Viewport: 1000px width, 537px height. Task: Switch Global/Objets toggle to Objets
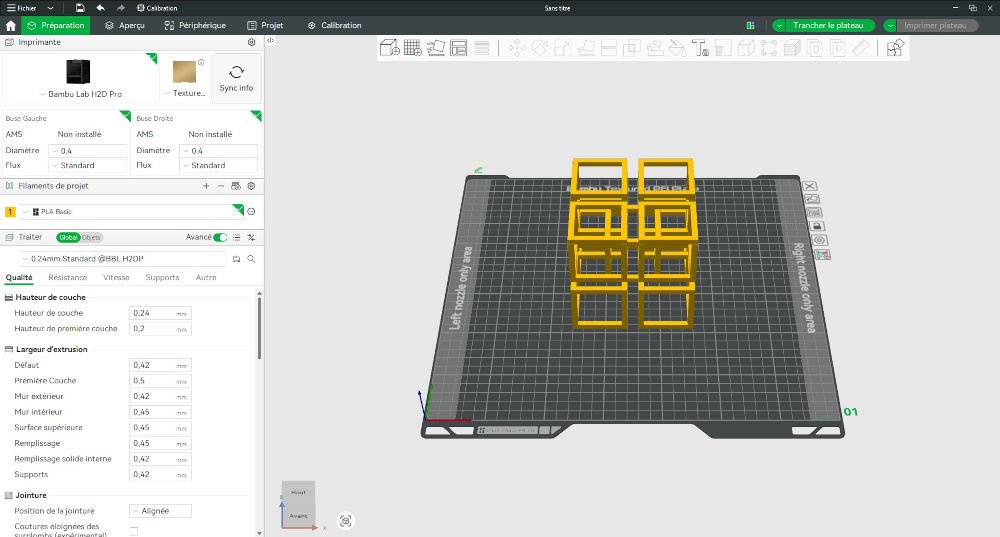(92, 237)
